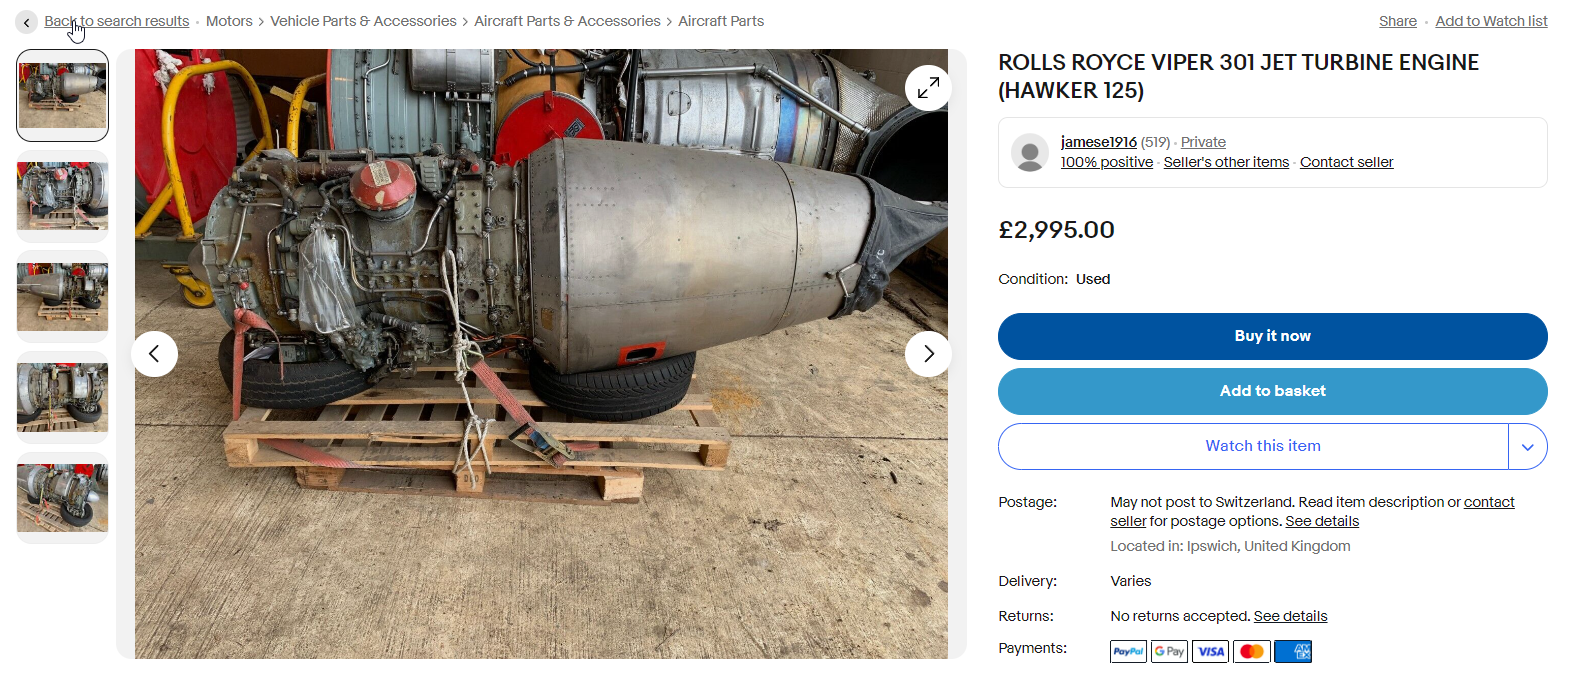Select the second engine thumbnail
Viewport: 1583px width, 687px height.
(x=62, y=196)
